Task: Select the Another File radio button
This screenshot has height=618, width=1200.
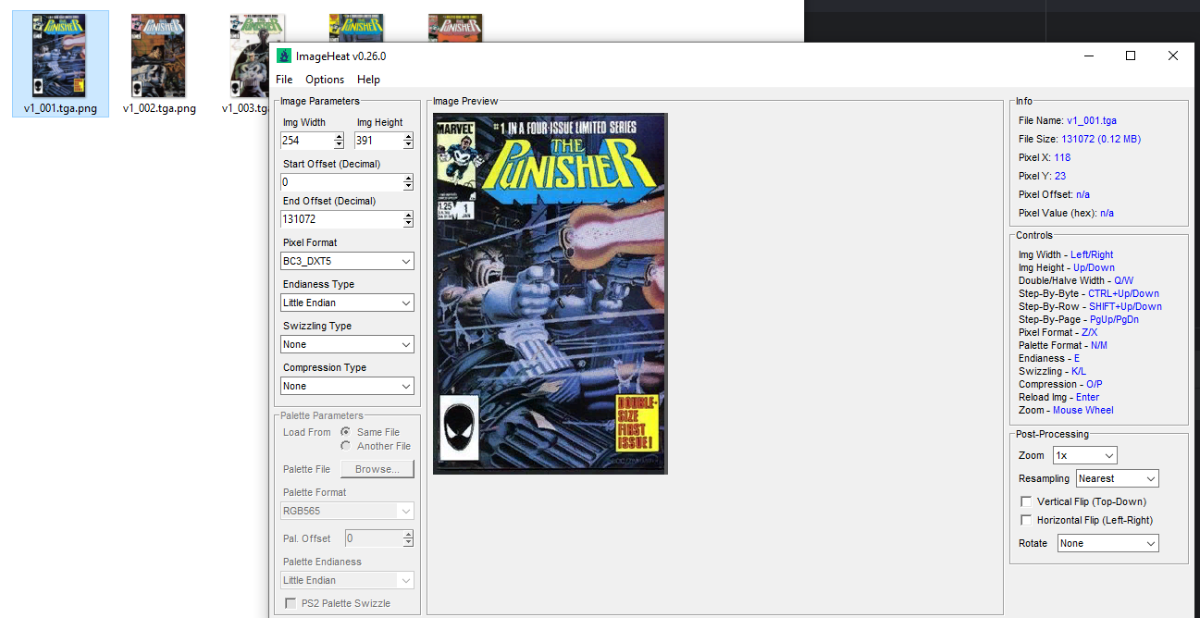Action: pyautogui.click(x=346, y=446)
